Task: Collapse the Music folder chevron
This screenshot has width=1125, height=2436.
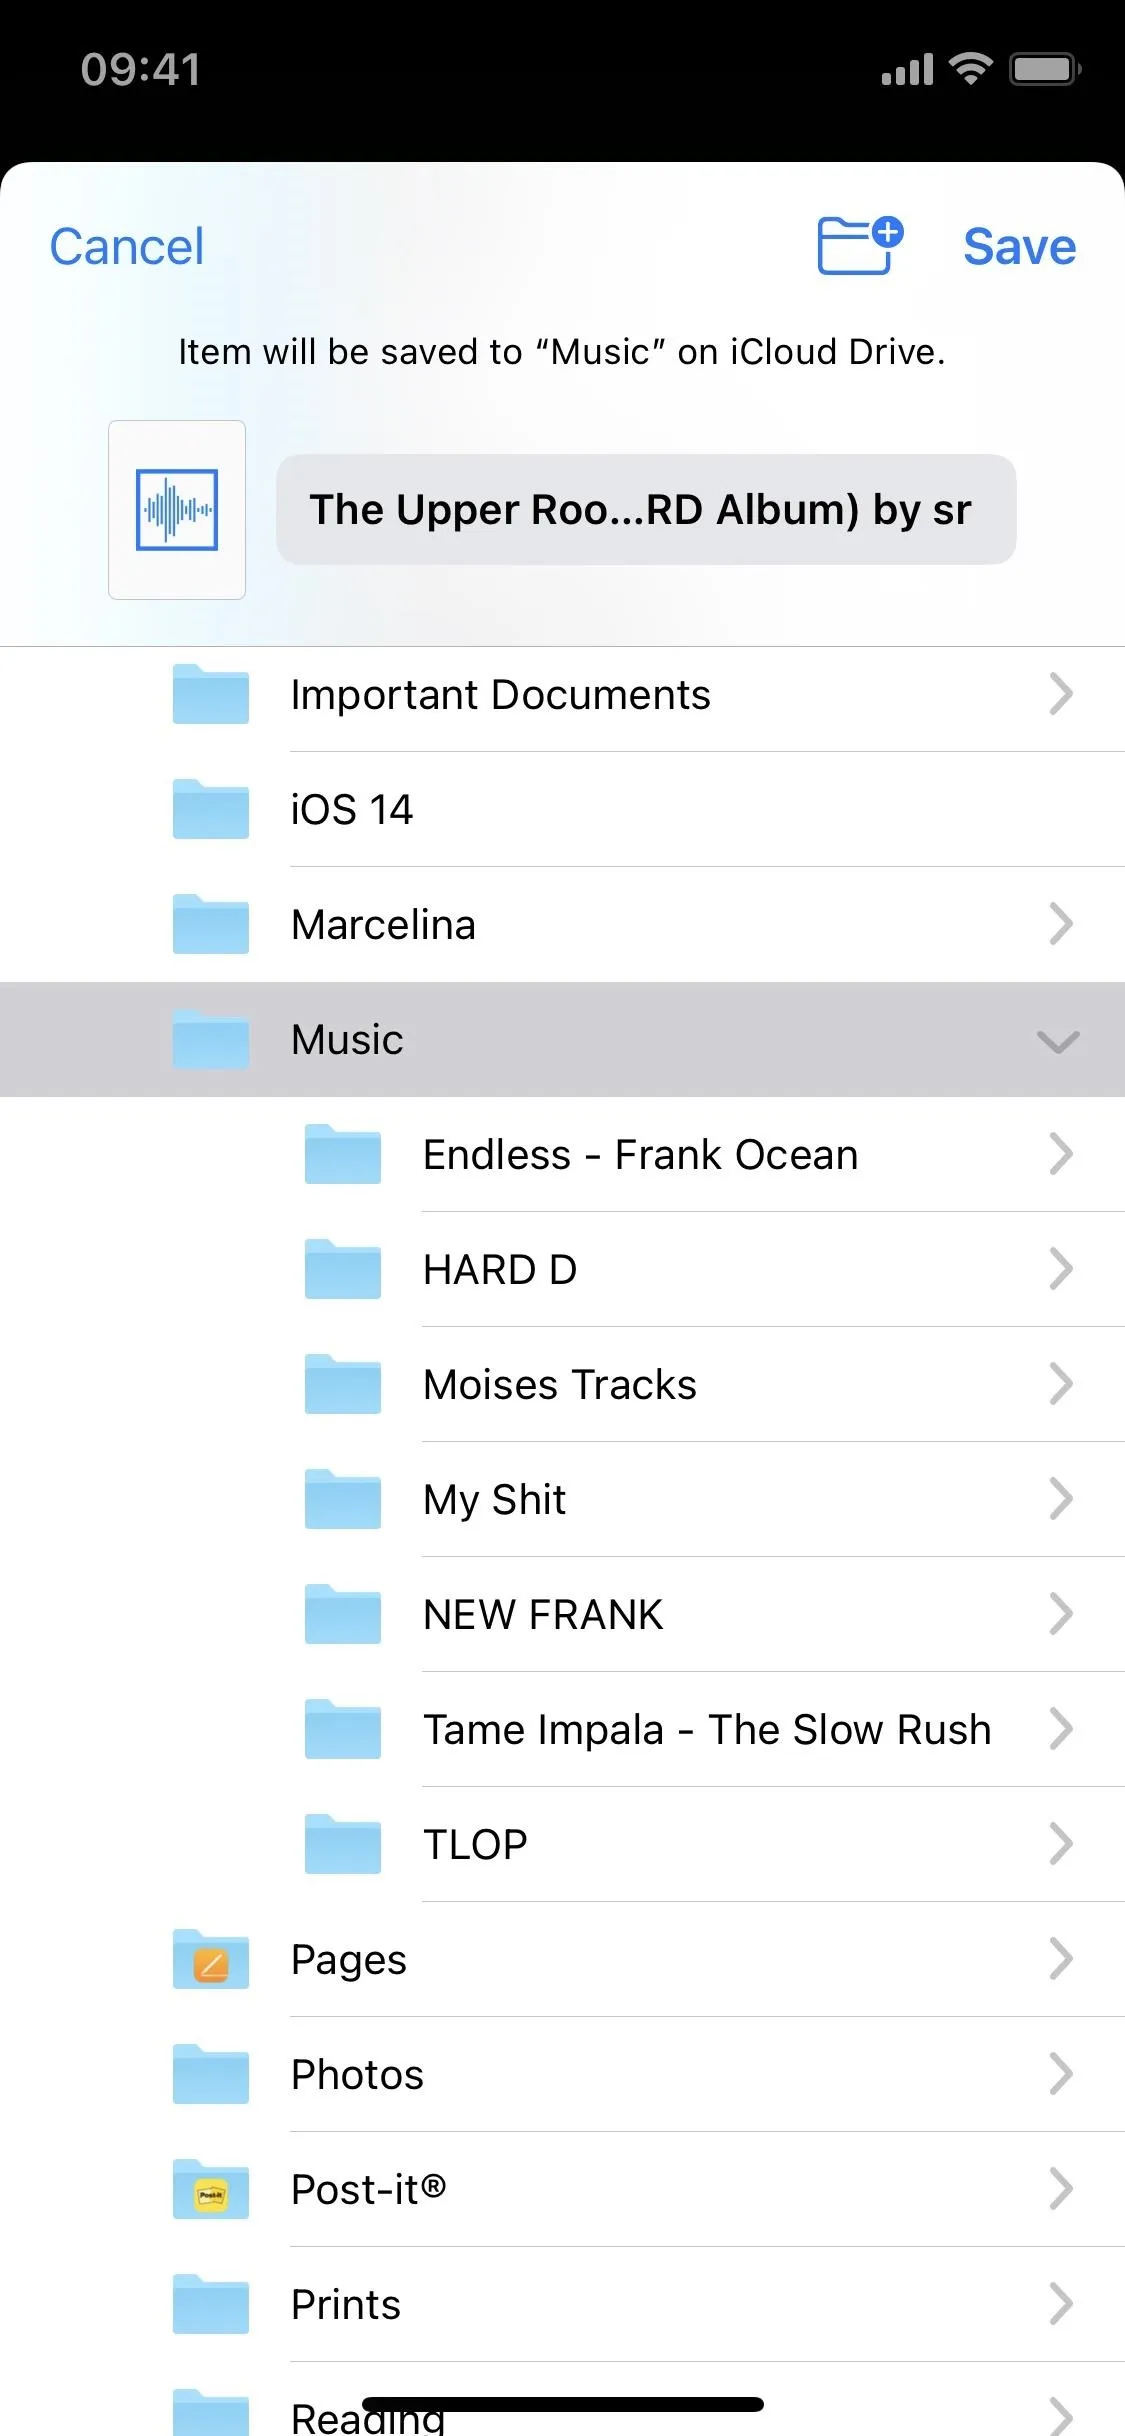Action: [1058, 1041]
